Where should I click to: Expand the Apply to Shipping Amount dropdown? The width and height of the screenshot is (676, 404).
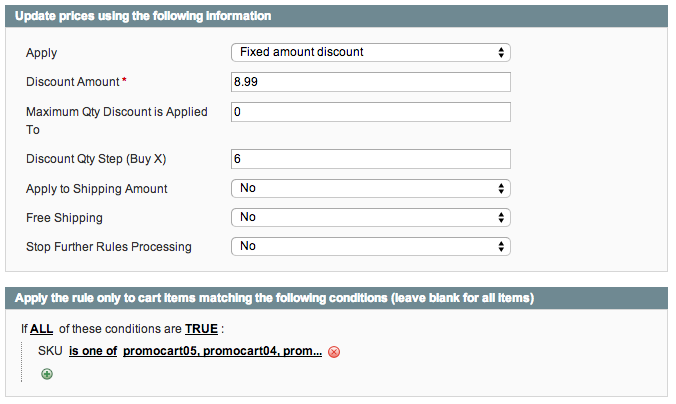371,188
